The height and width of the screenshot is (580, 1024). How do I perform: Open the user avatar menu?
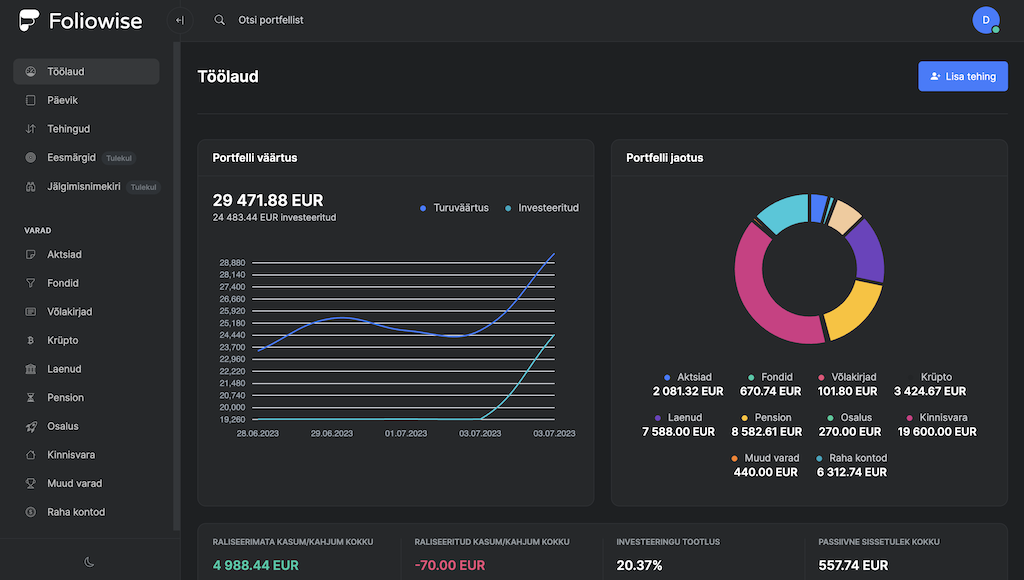(985, 20)
